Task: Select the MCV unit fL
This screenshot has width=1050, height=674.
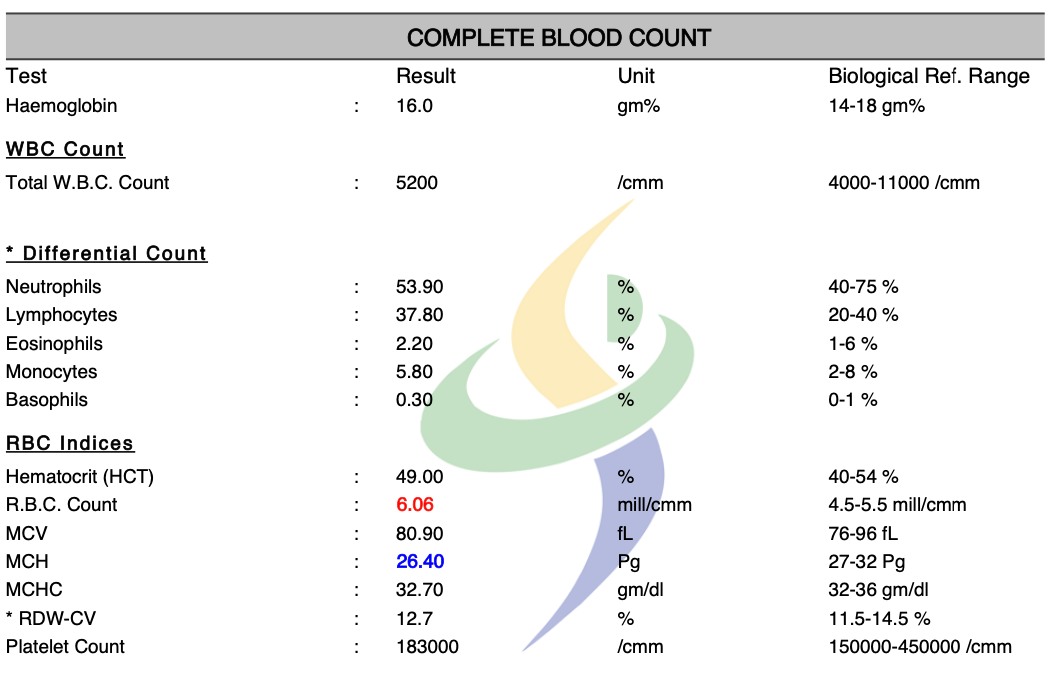Action: [626, 534]
